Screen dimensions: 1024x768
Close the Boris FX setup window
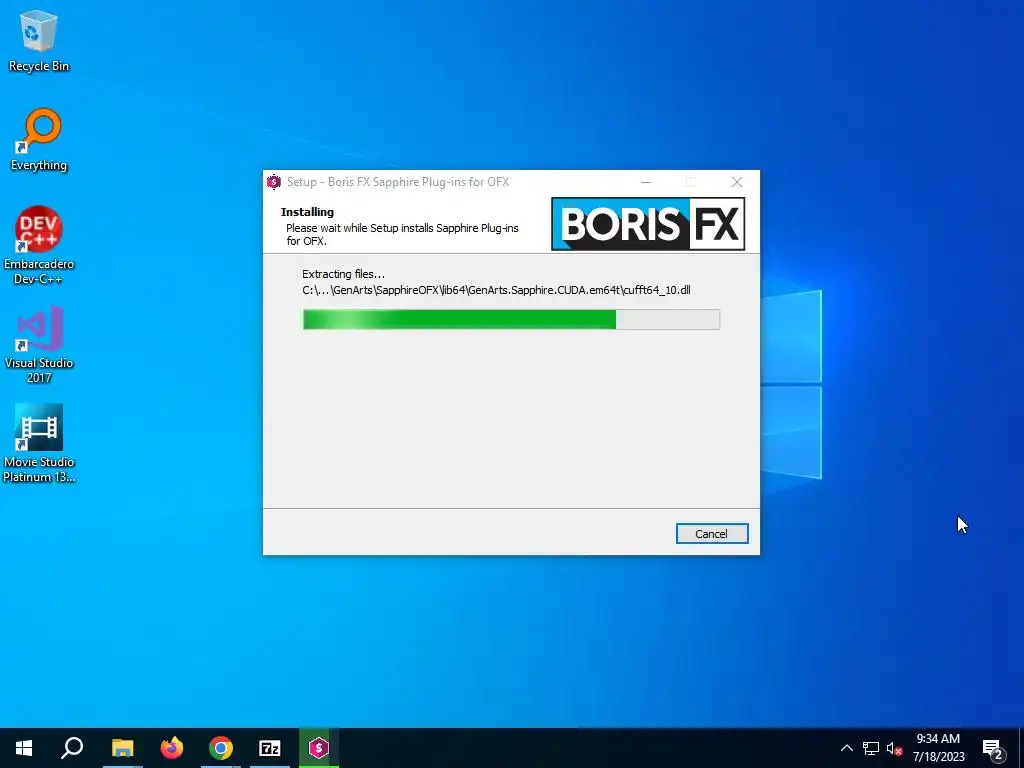737,182
